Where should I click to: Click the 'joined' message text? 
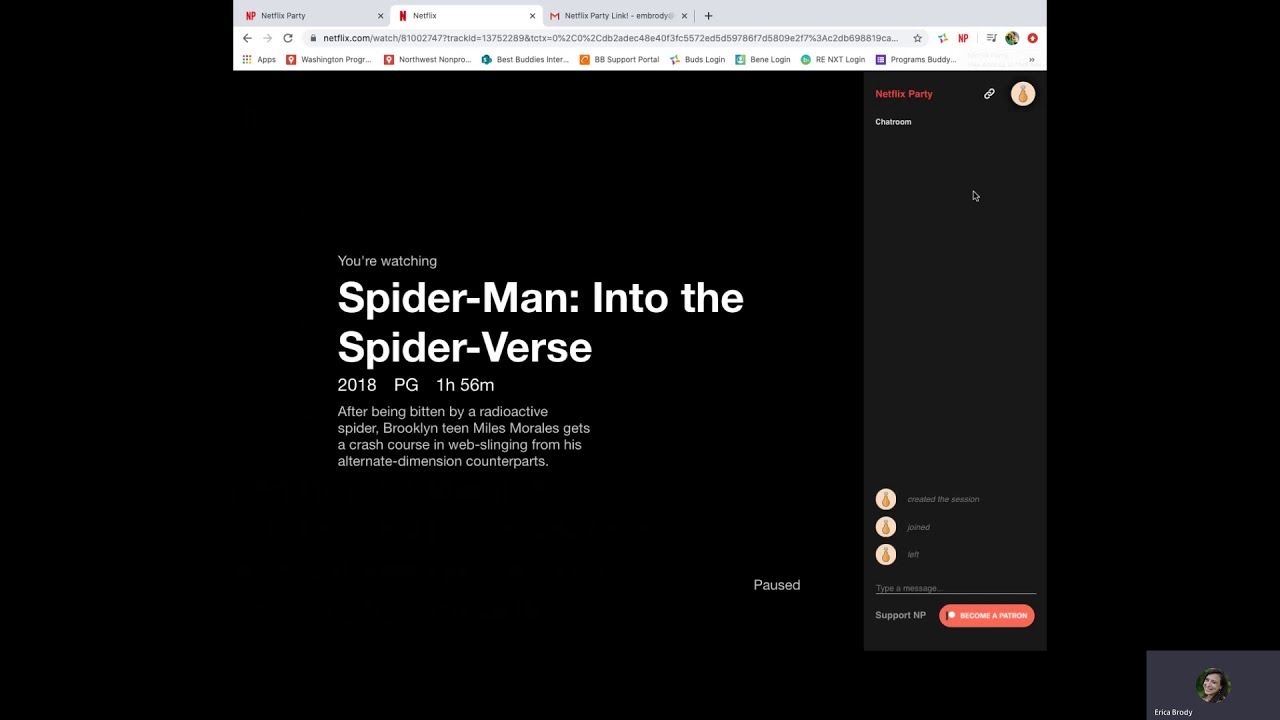(x=918, y=527)
